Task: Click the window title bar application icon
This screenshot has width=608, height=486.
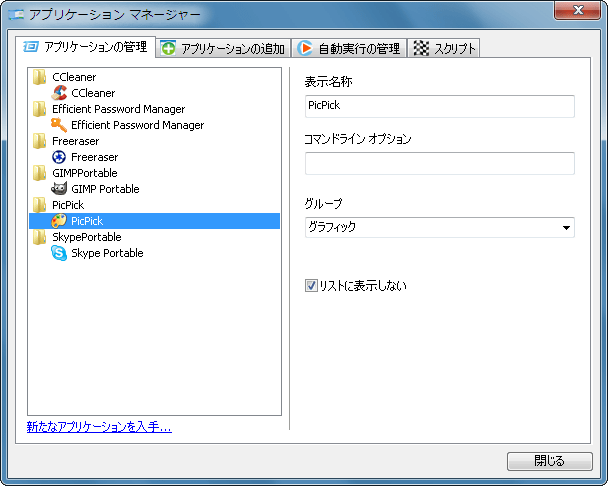Action: point(16,14)
